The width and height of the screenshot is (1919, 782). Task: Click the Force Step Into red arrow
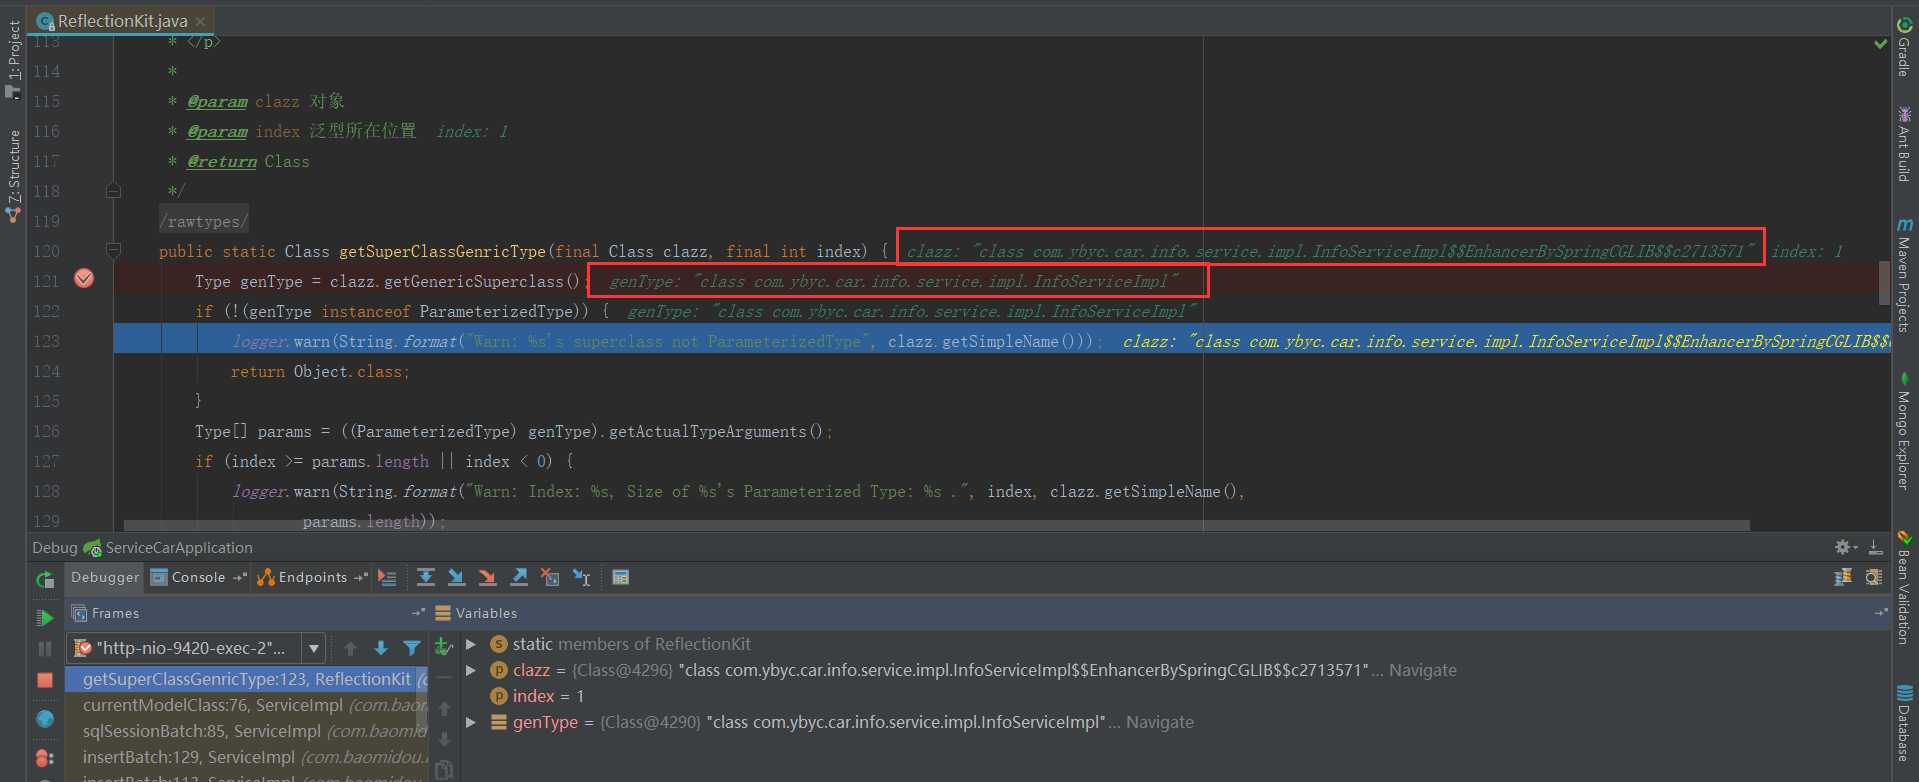[x=488, y=577]
